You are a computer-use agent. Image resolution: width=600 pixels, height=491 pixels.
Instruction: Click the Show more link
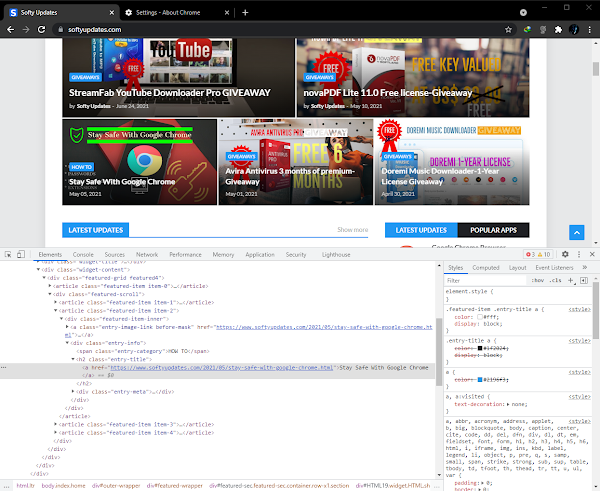click(352, 230)
